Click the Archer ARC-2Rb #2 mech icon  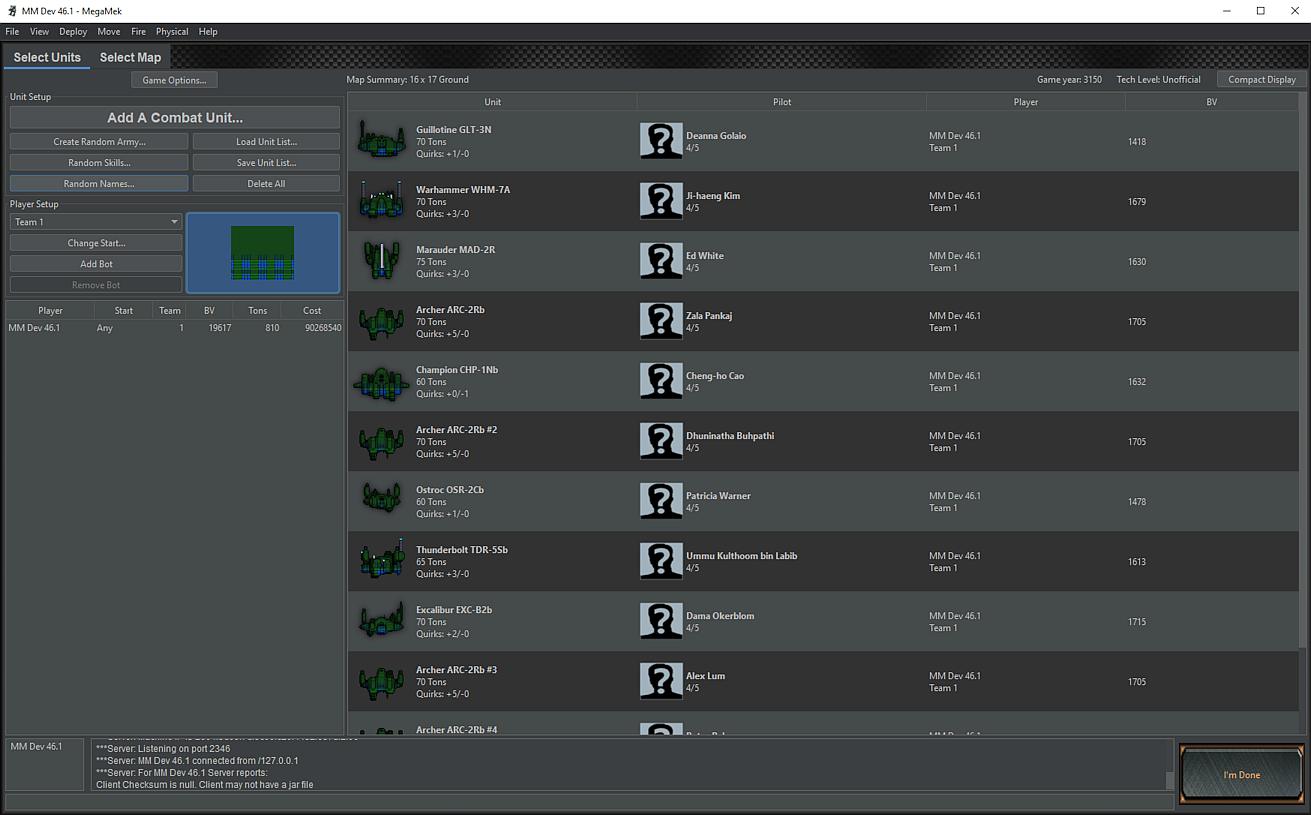pyautogui.click(x=381, y=441)
